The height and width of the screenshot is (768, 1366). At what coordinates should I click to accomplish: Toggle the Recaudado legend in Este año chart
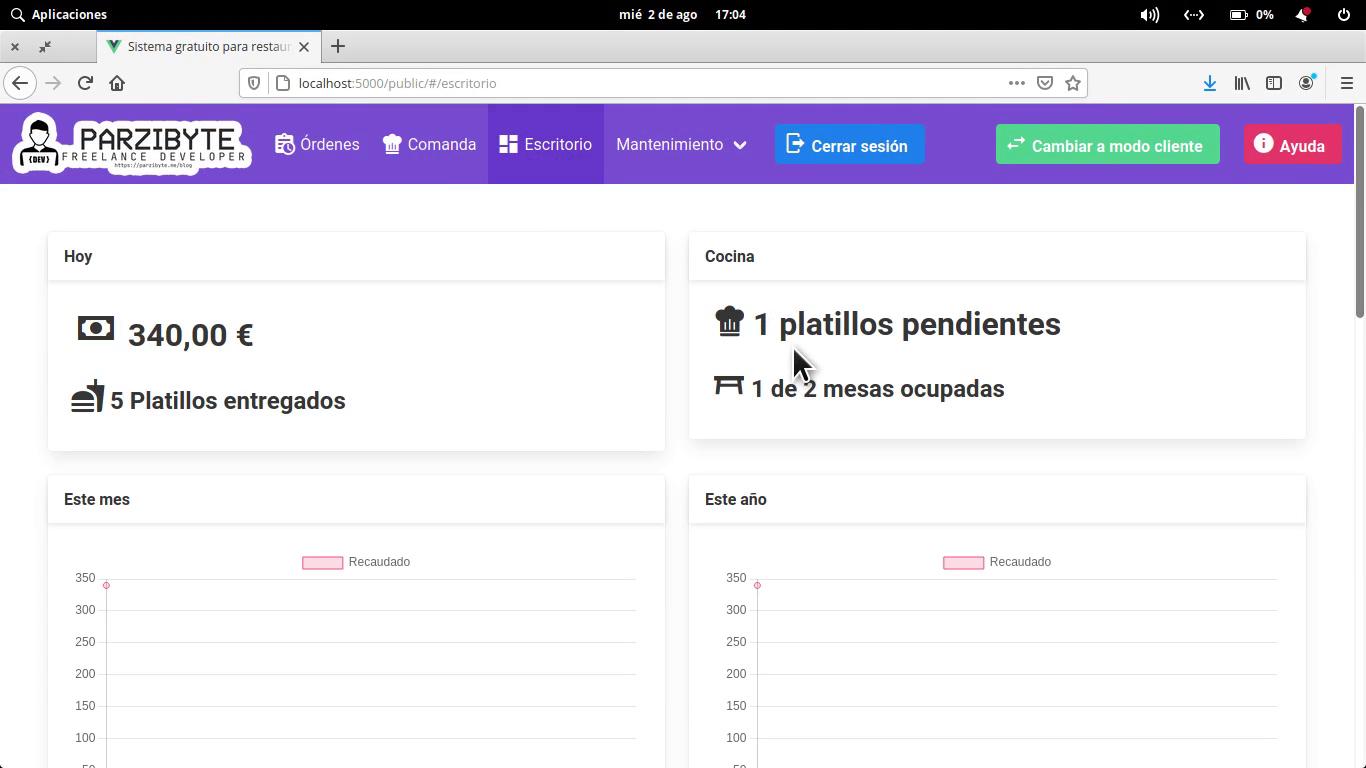[997, 562]
